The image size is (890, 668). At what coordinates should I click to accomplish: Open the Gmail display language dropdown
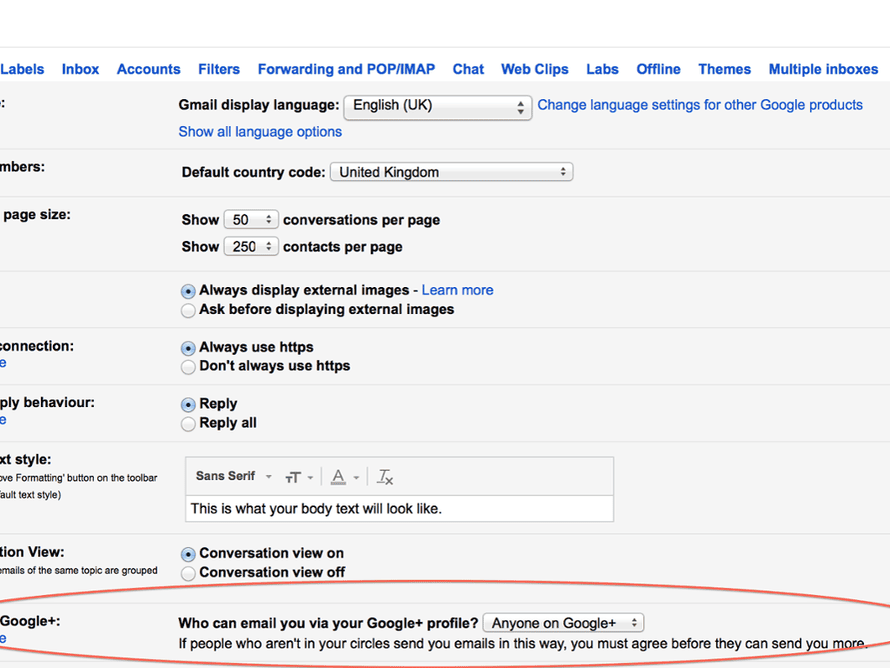[x=438, y=107]
